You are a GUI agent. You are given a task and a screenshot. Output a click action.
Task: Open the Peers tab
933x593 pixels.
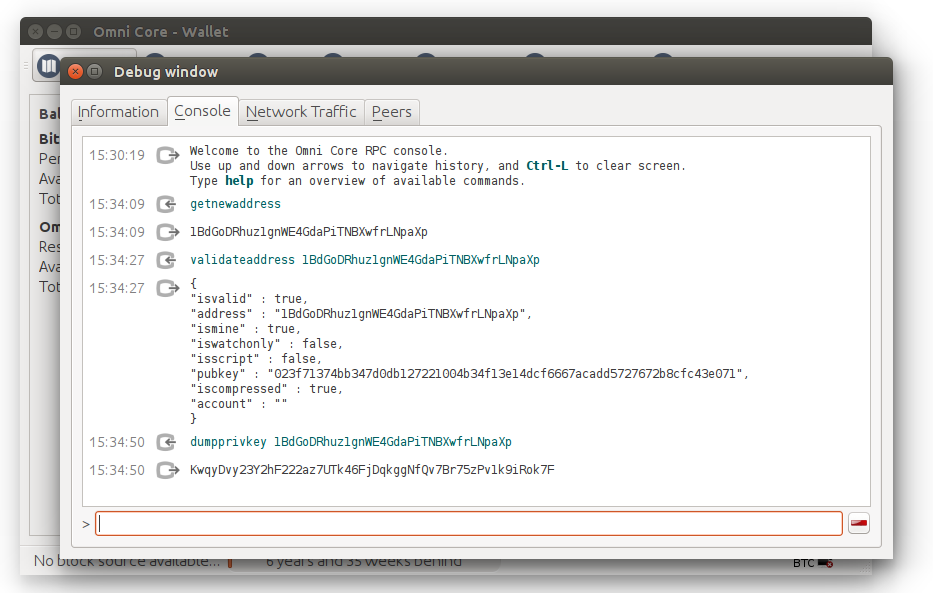[391, 112]
